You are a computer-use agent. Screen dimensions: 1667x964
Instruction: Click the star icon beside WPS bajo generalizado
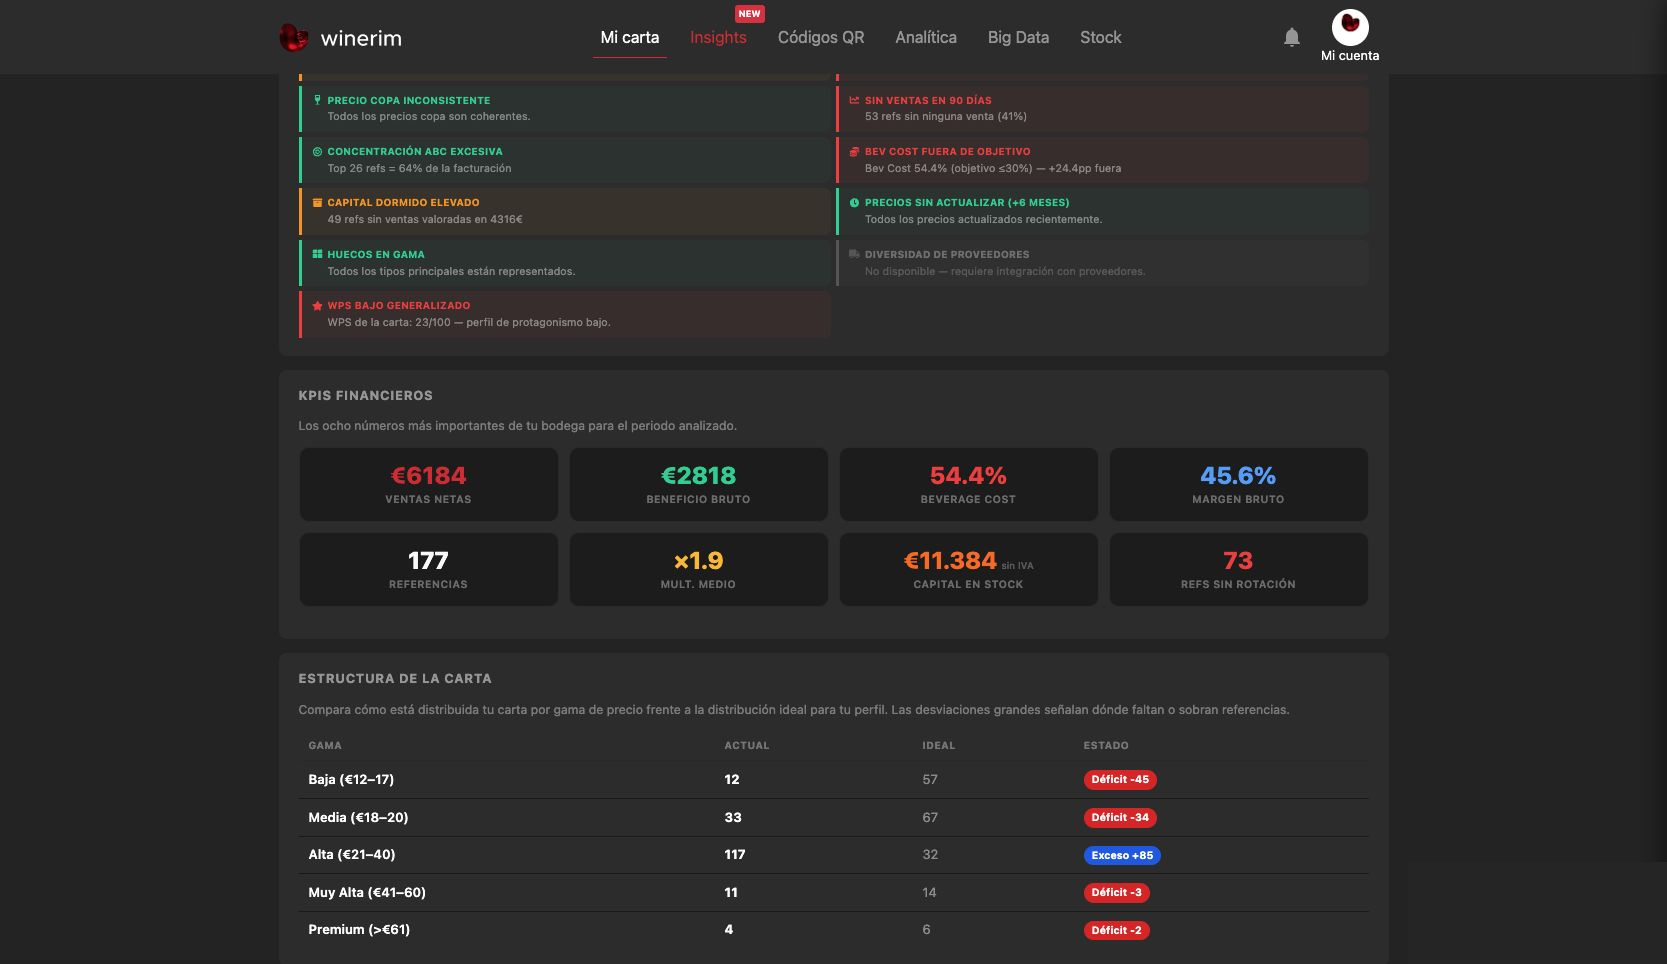click(x=318, y=306)
